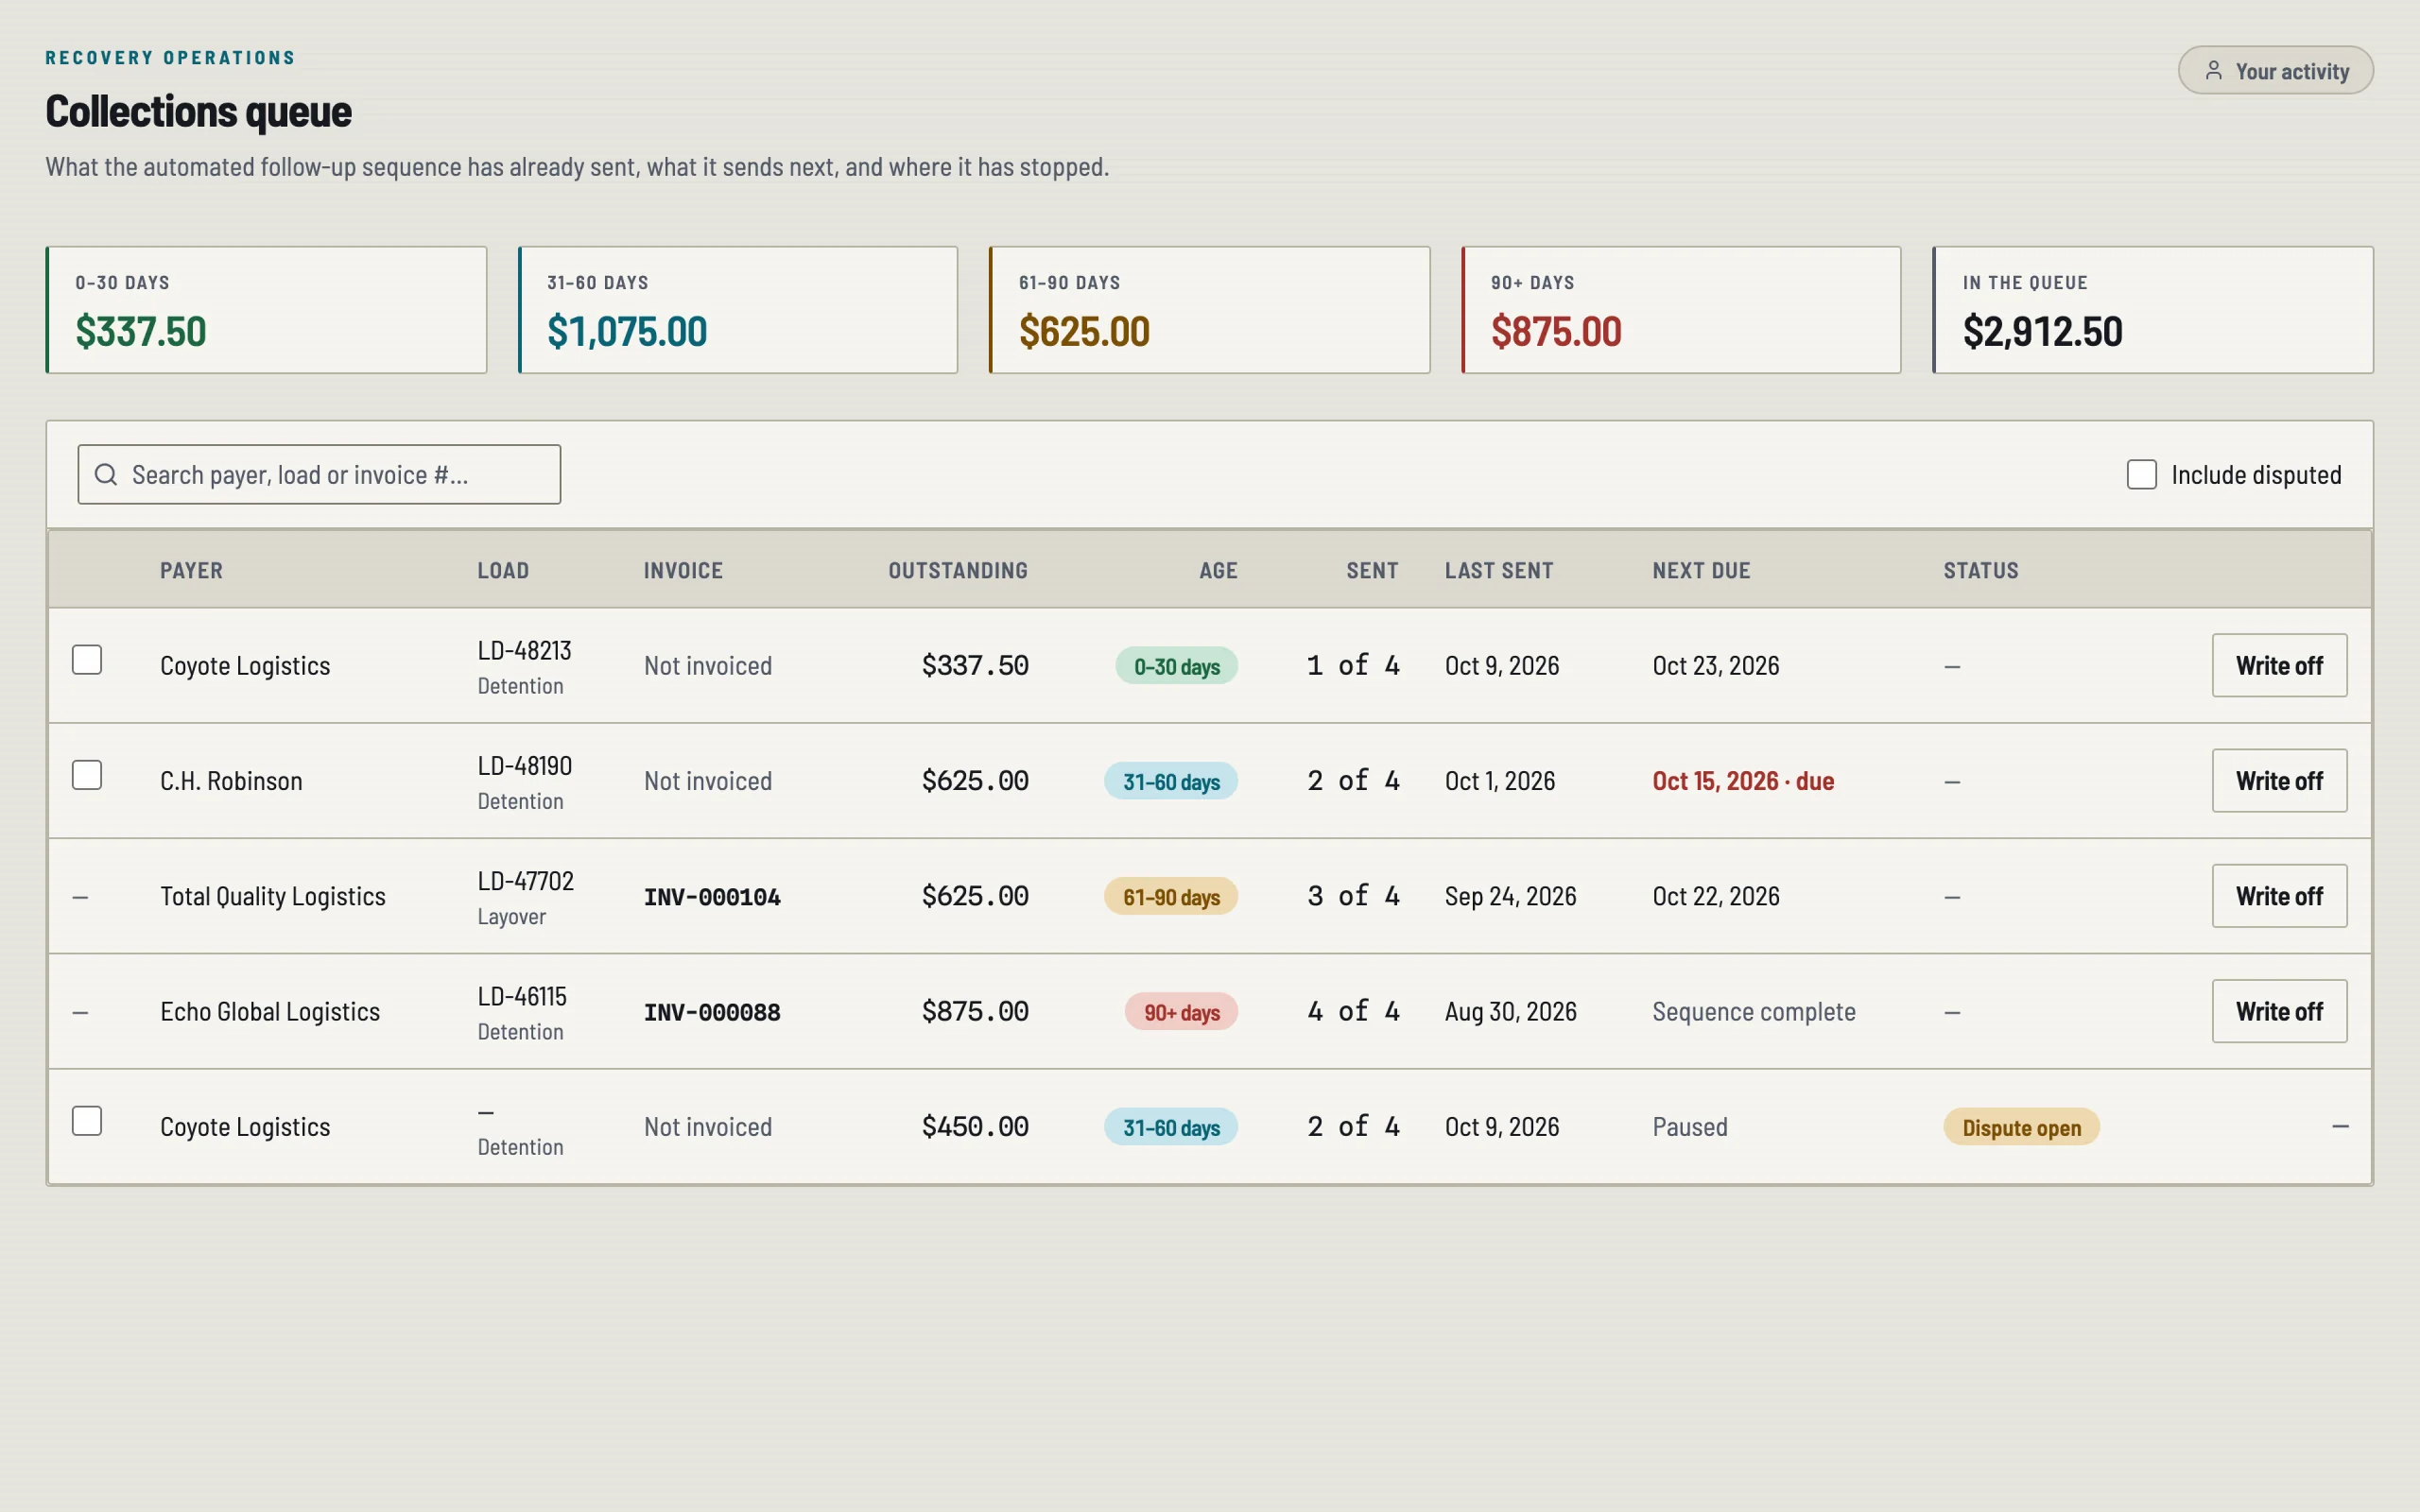Select the 90+ days $875.00 card
The height and width of the screenshot is (1512, 2420).
(1681, 310)
